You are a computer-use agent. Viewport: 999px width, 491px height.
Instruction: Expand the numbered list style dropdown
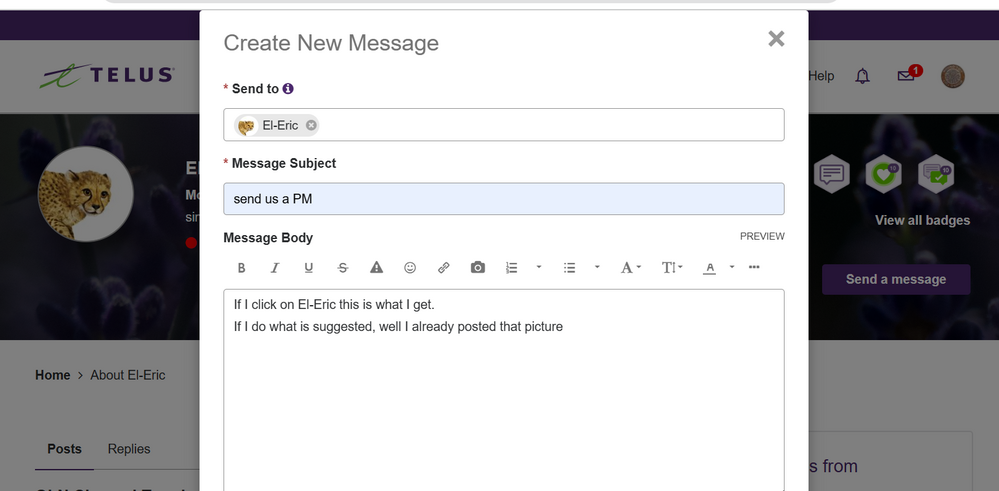(x=539, y=268)
